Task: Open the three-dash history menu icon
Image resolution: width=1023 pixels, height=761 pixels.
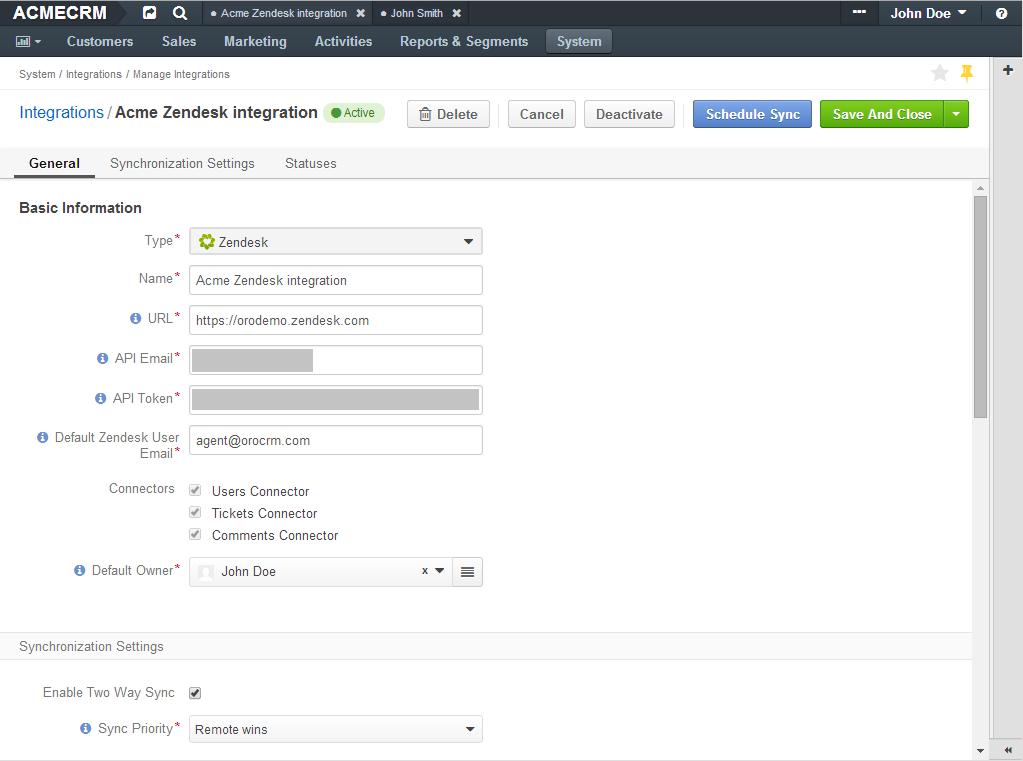Action: point(859,12)
